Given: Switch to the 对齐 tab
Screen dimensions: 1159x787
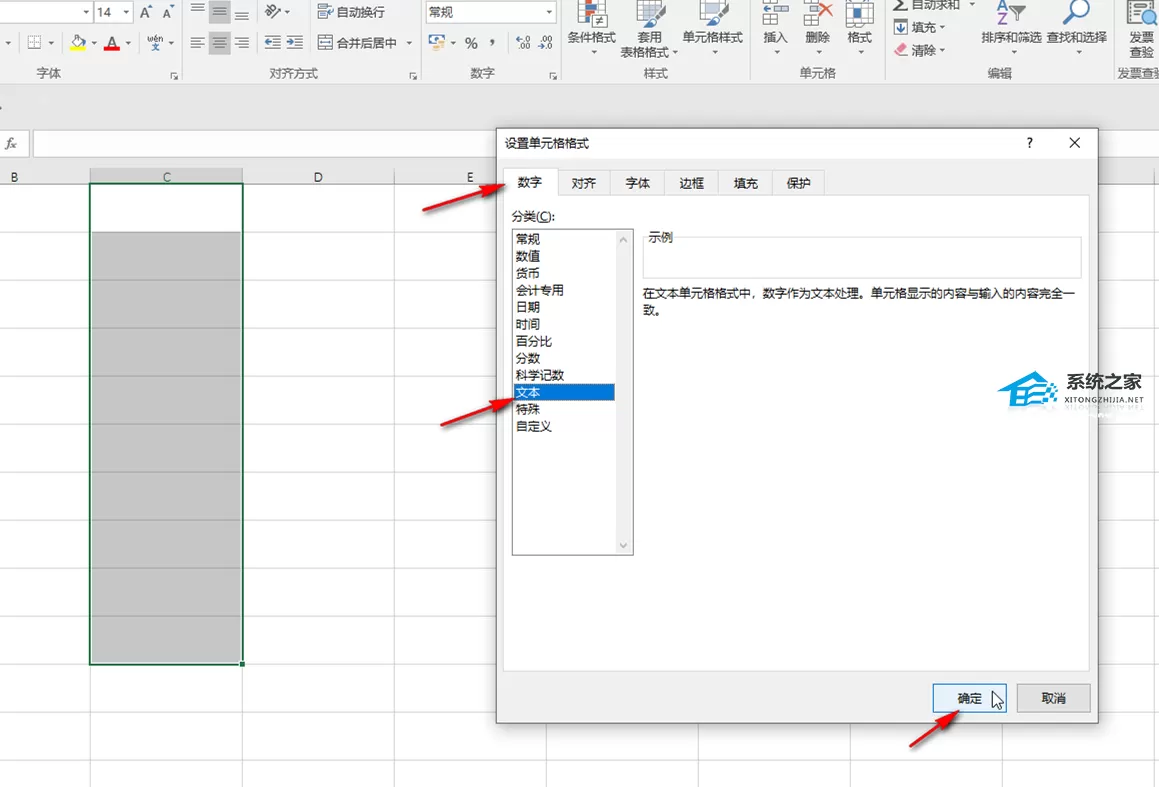Looking at the screenshot, I should [584, 183].
